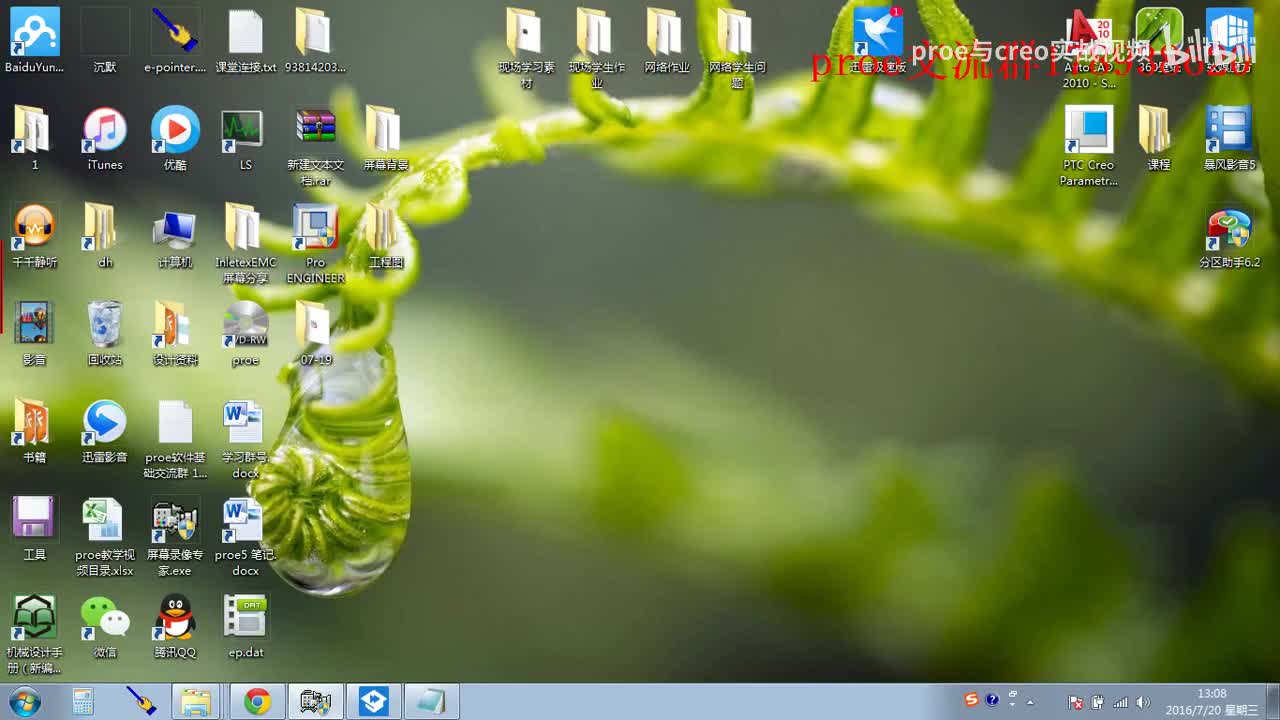Select the 回收站 recycle bin
Screen dimensions: 1280x720
pos(105,333)
